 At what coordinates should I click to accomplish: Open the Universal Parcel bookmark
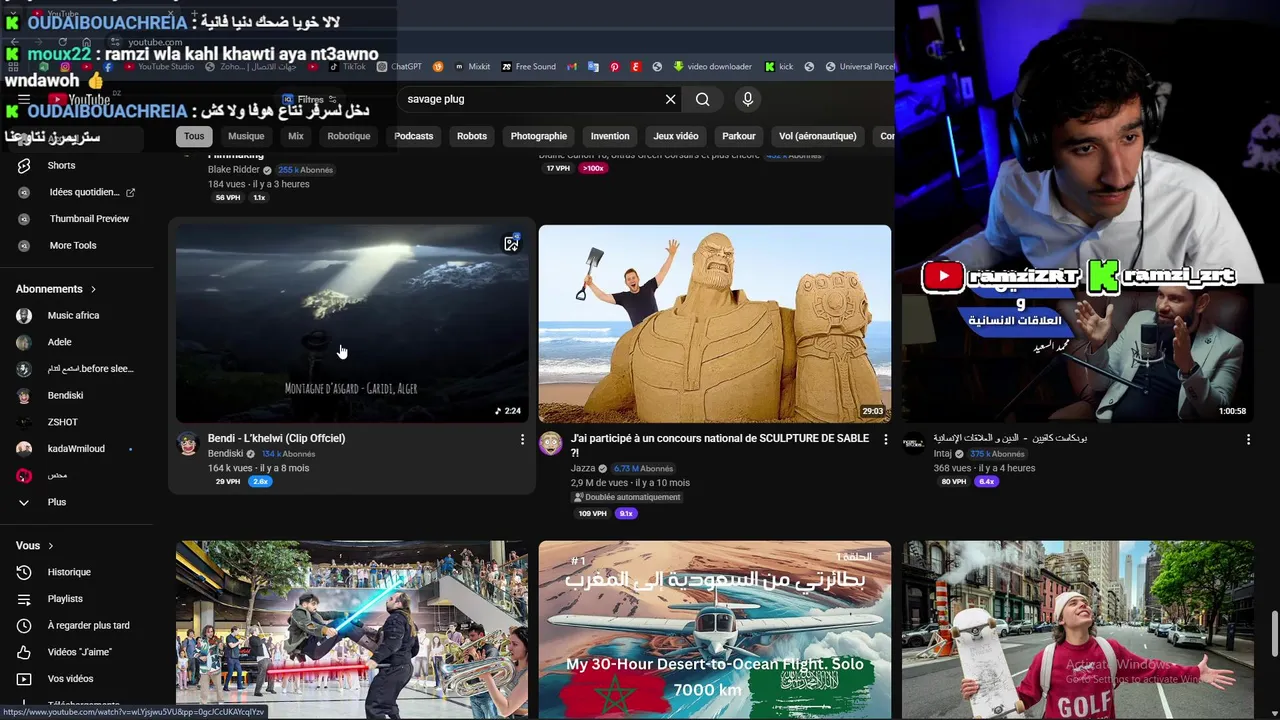pos(860,67)
